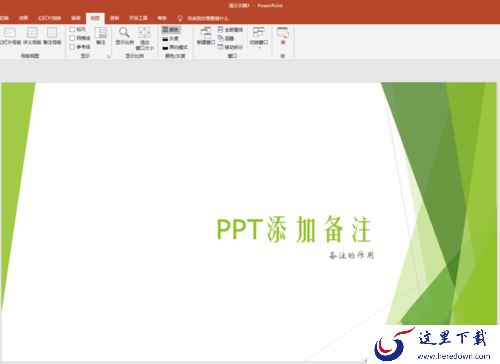Click the New Window (新建窗口) icon

click(x=206, y=36)
